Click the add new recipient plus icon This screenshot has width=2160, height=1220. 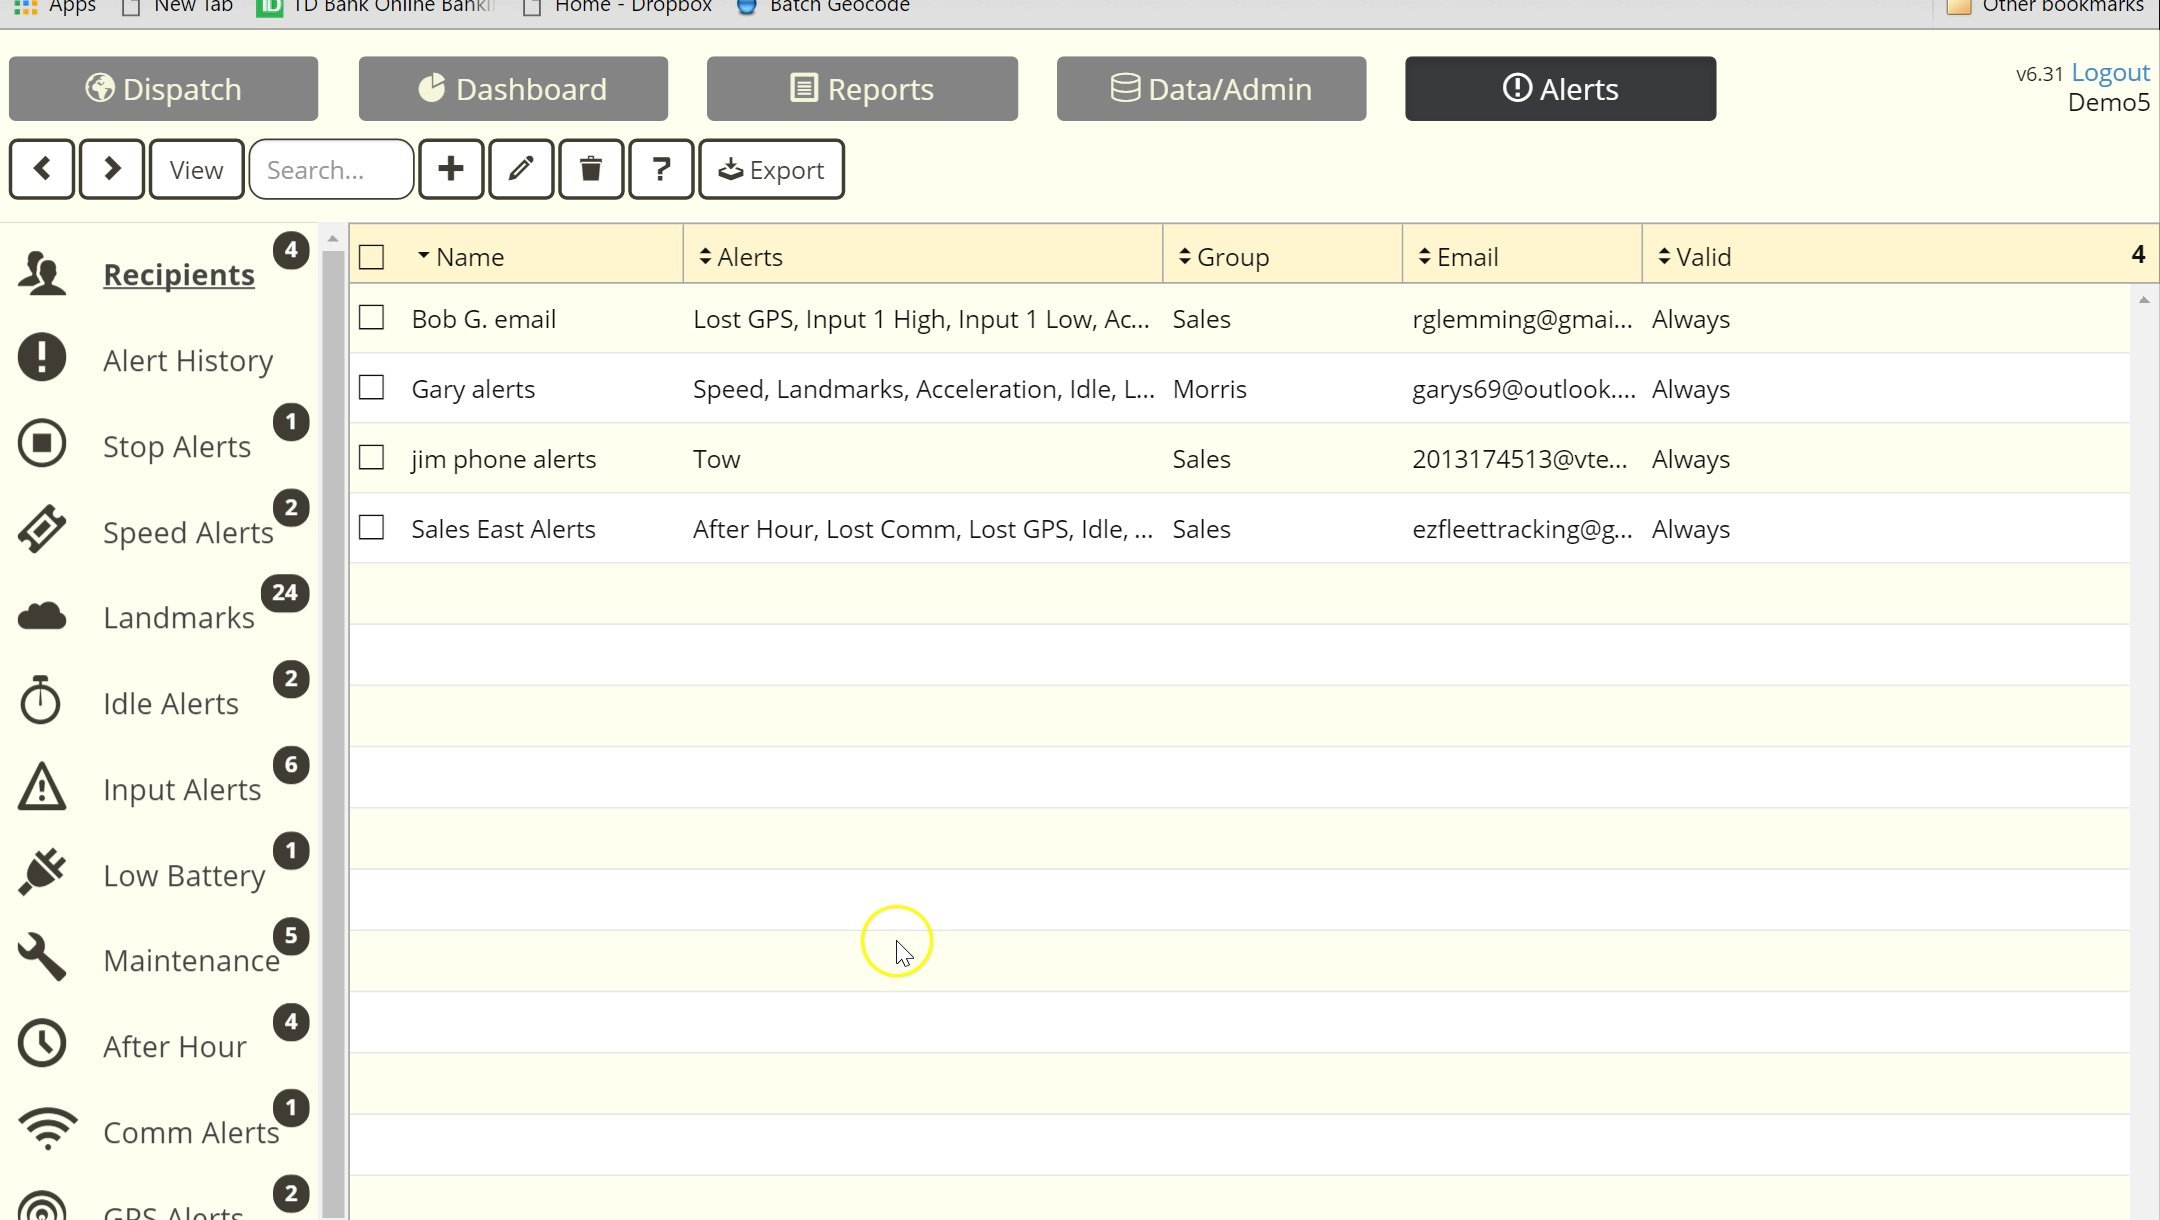tap(451, 169)
